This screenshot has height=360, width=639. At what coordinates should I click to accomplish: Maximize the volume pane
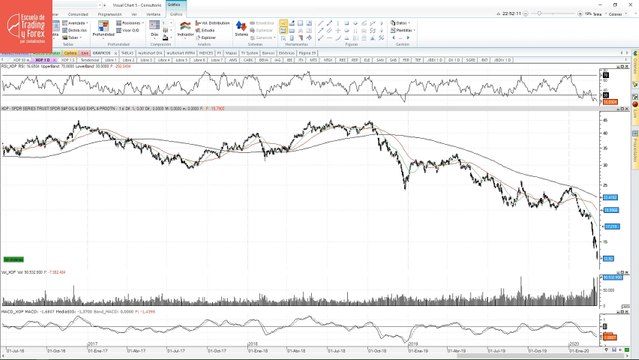[622, 272]
